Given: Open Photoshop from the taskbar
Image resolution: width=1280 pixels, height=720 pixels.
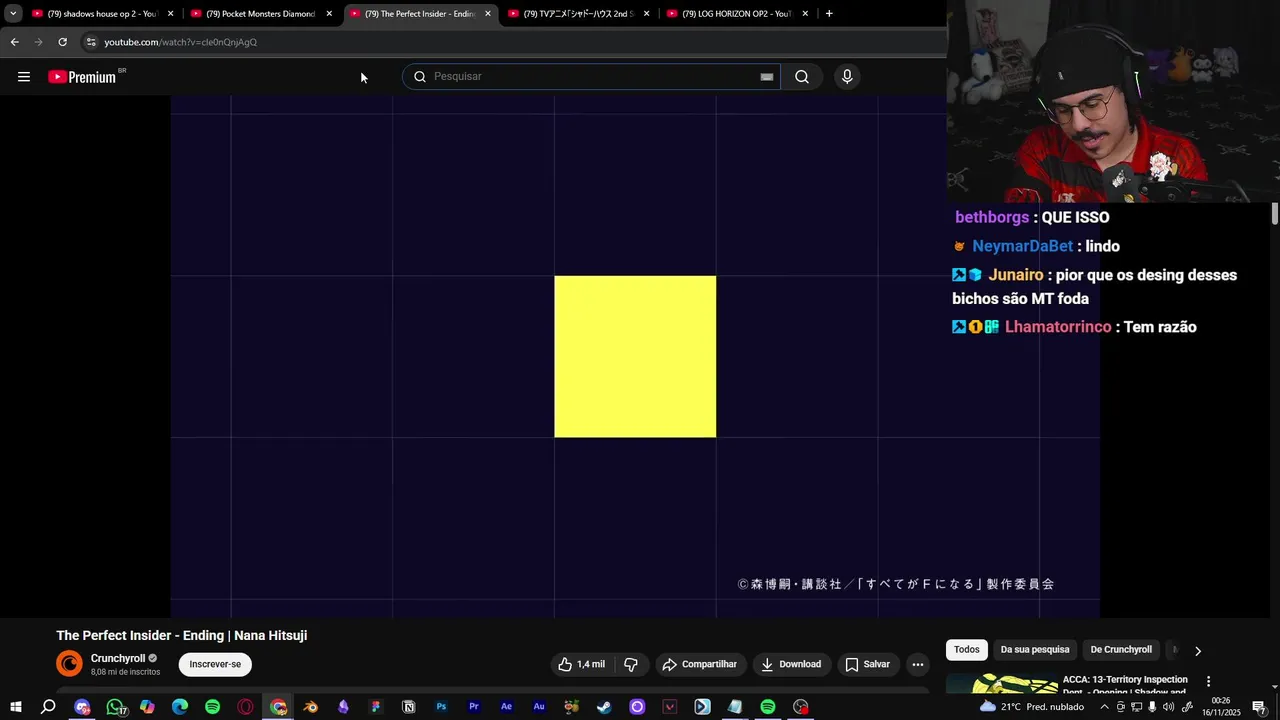Looking at the screenshot, I should coord(441,707).
